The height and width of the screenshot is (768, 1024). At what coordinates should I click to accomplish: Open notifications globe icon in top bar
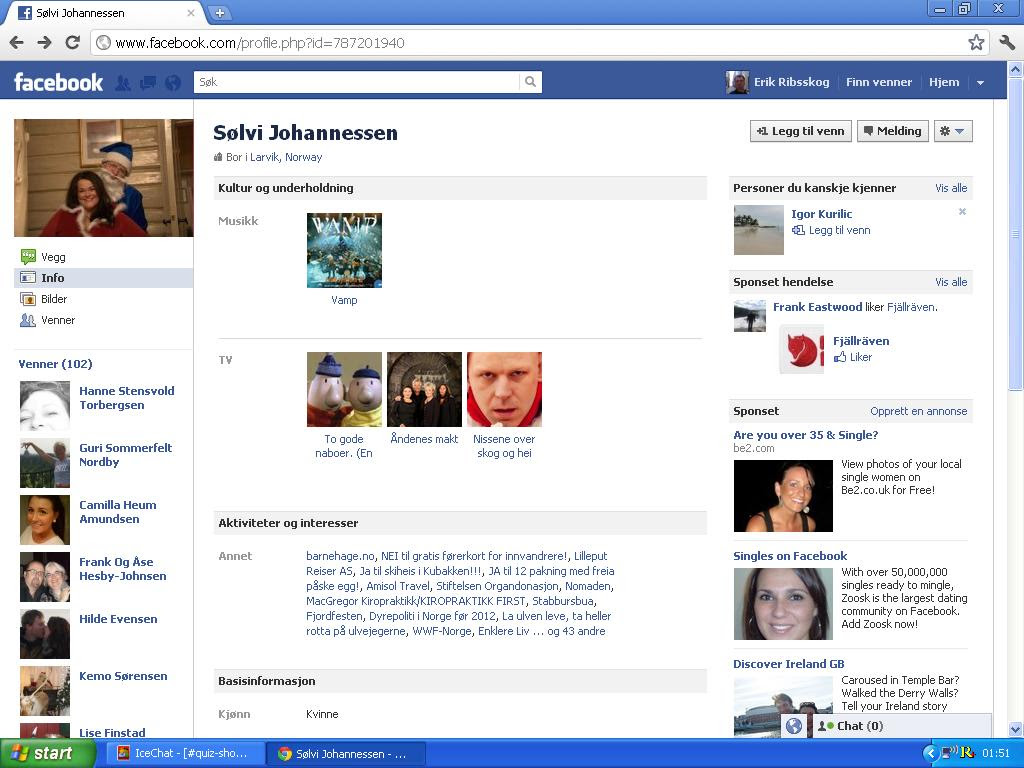point(173,82)
